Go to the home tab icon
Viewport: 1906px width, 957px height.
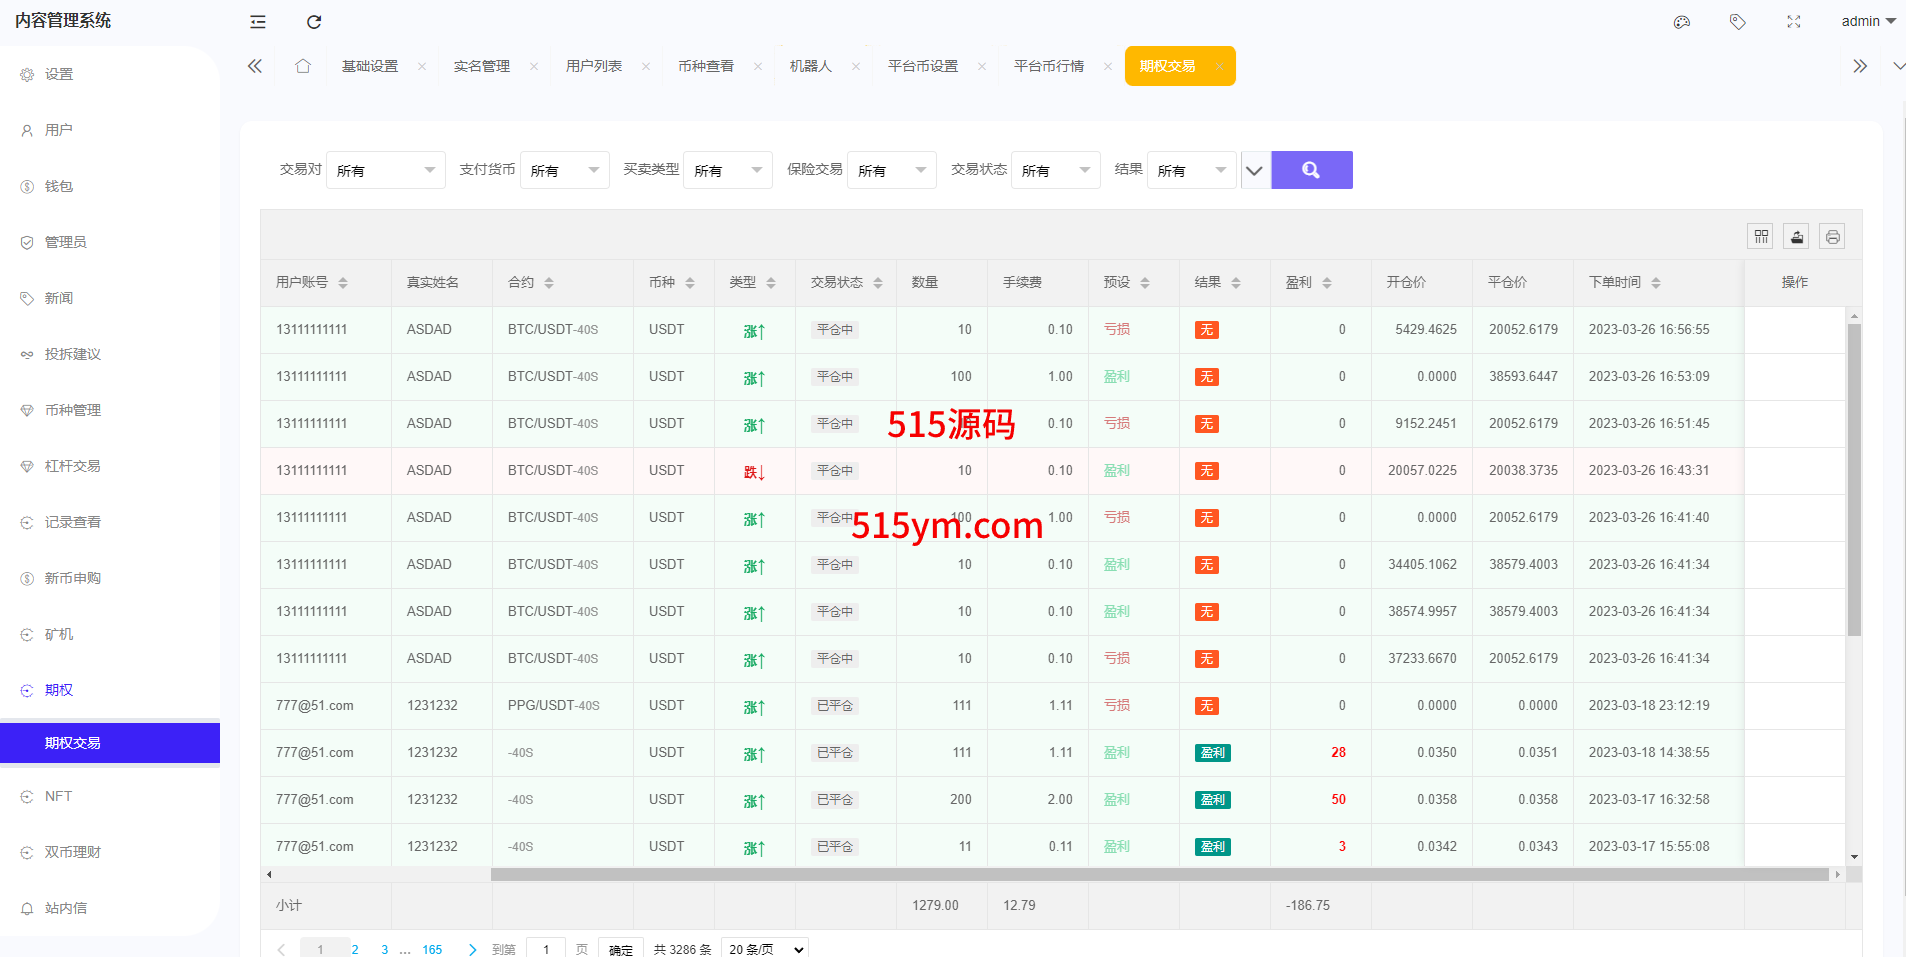click(303, 66)
